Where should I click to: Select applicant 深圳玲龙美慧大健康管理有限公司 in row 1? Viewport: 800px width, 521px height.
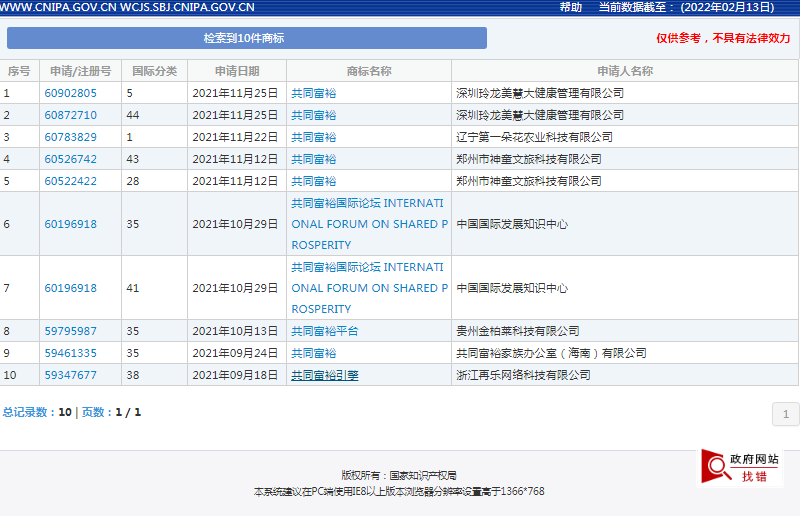coord(540,93)
